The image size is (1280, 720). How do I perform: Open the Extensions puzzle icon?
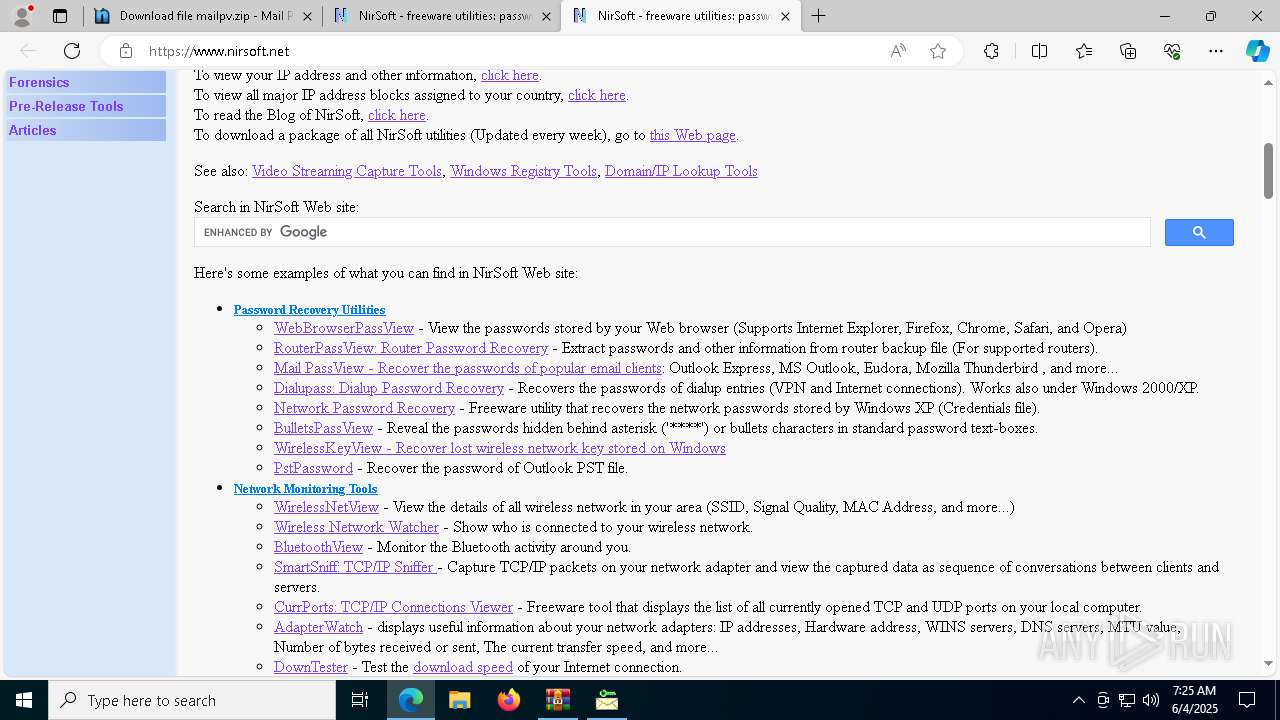(x=991, y=51)
